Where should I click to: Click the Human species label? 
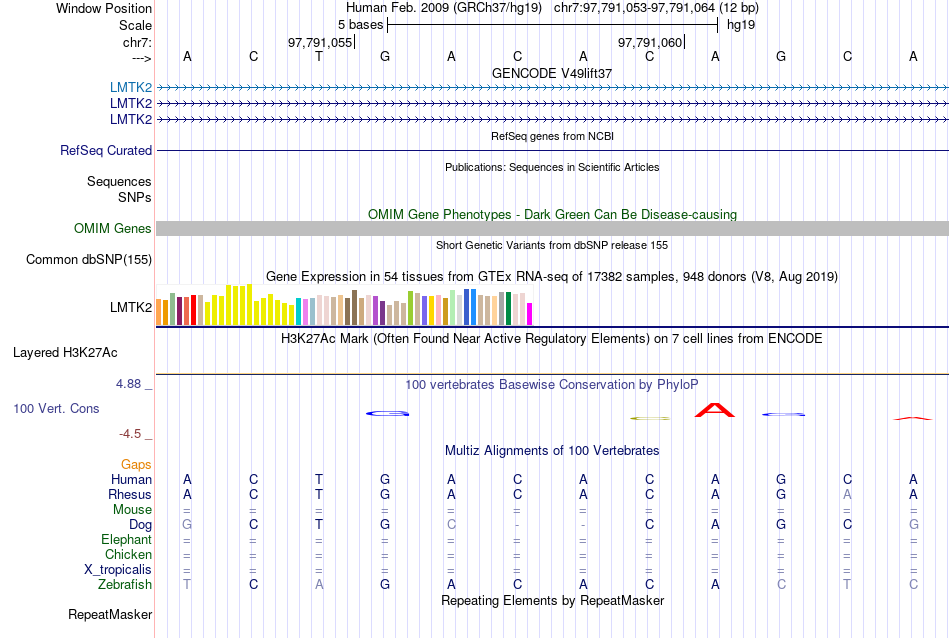(x=131, y=479)
